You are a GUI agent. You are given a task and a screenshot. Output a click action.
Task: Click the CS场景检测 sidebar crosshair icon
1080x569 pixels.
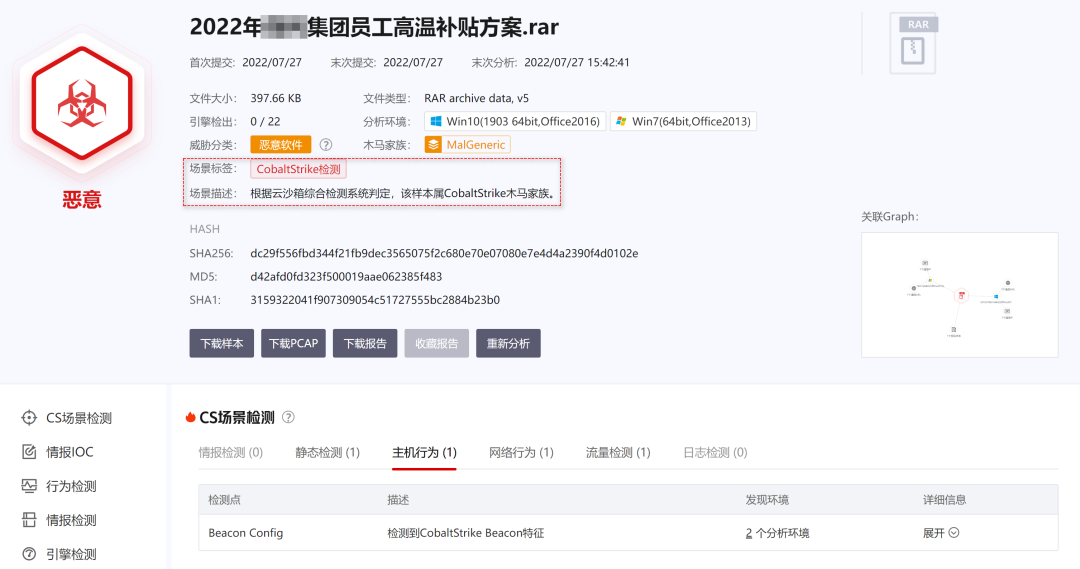[x=29, y=417]
